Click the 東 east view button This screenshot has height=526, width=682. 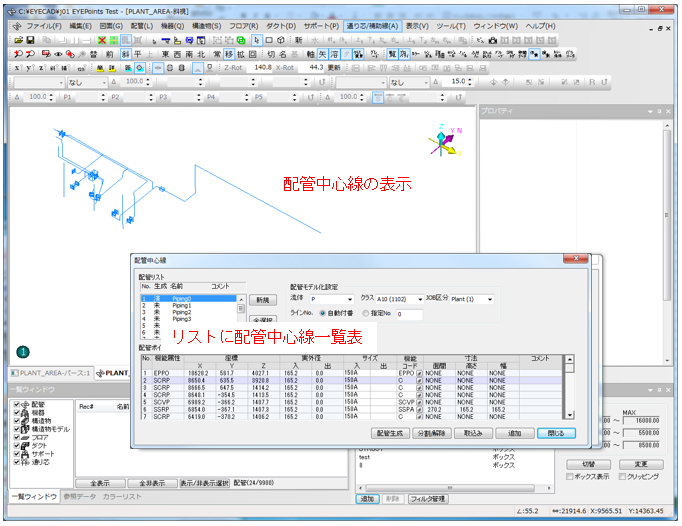point(165,54)
